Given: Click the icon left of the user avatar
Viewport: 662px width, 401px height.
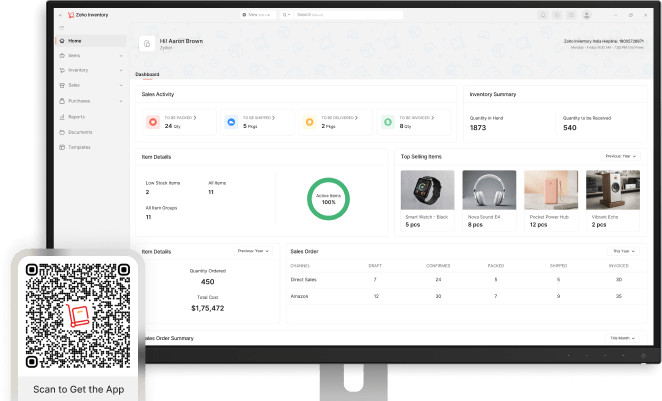Looking at the screenshot, I should pyautogui.click(x=571, y=15).
